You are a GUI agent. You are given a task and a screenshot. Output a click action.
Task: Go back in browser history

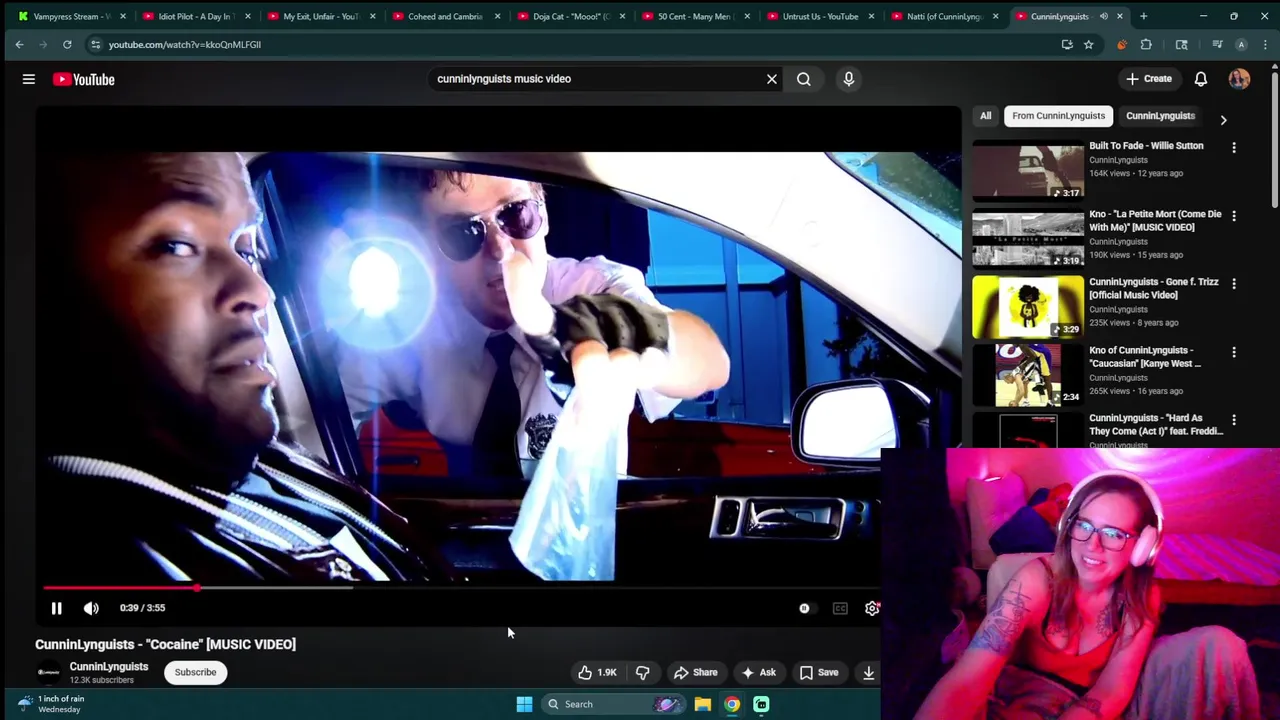pyautogui.click(x=19, y=44)
